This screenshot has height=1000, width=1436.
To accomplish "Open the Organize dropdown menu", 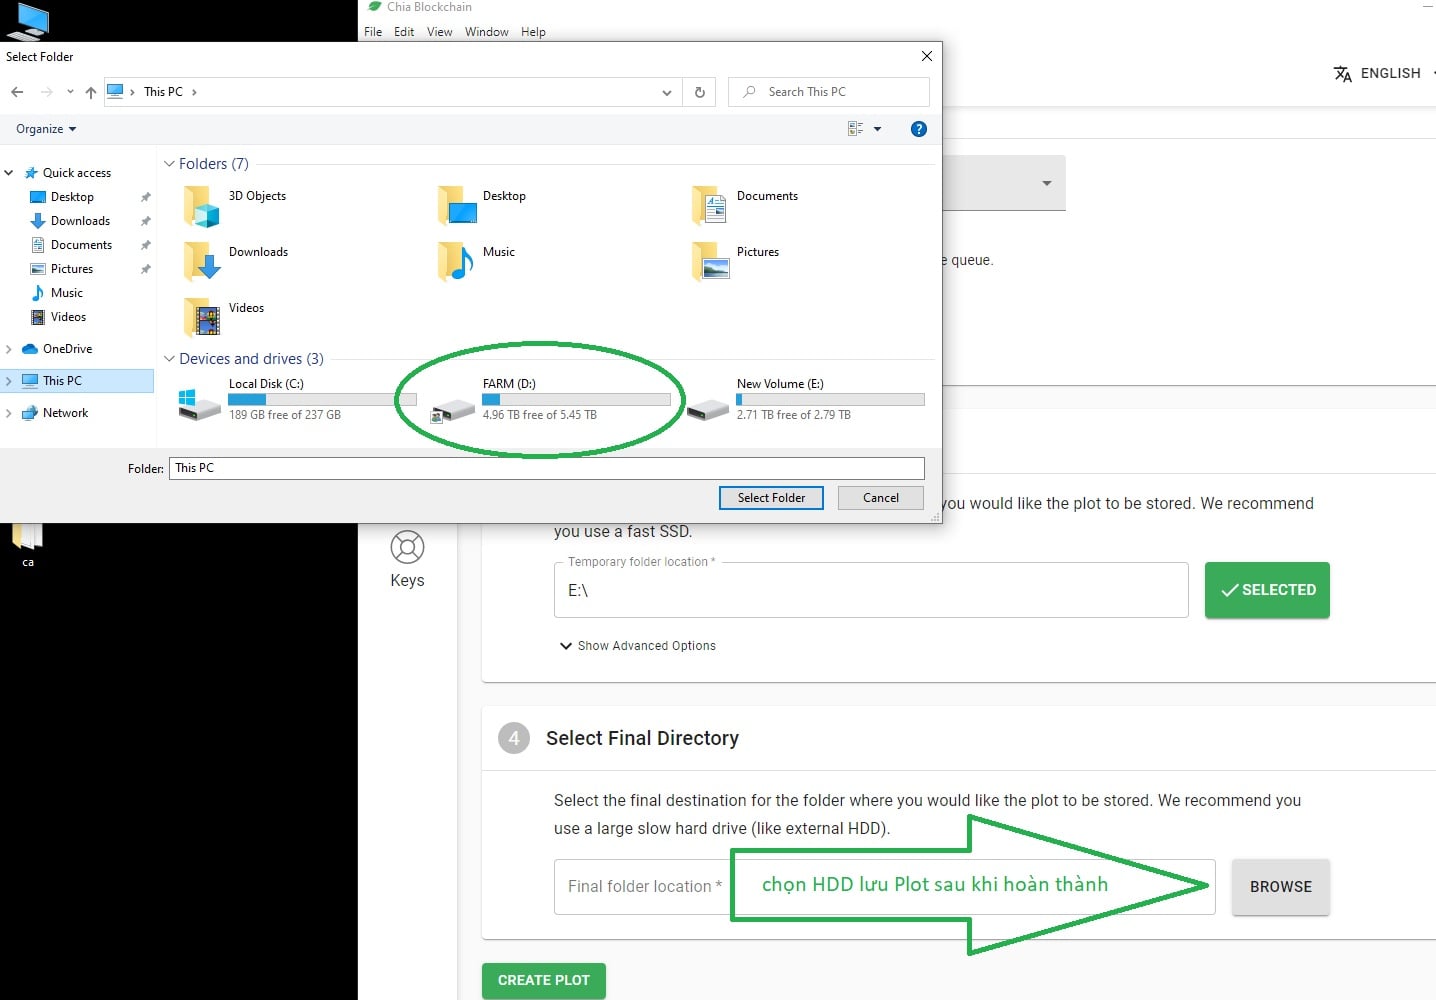I will tap(46, 129).
